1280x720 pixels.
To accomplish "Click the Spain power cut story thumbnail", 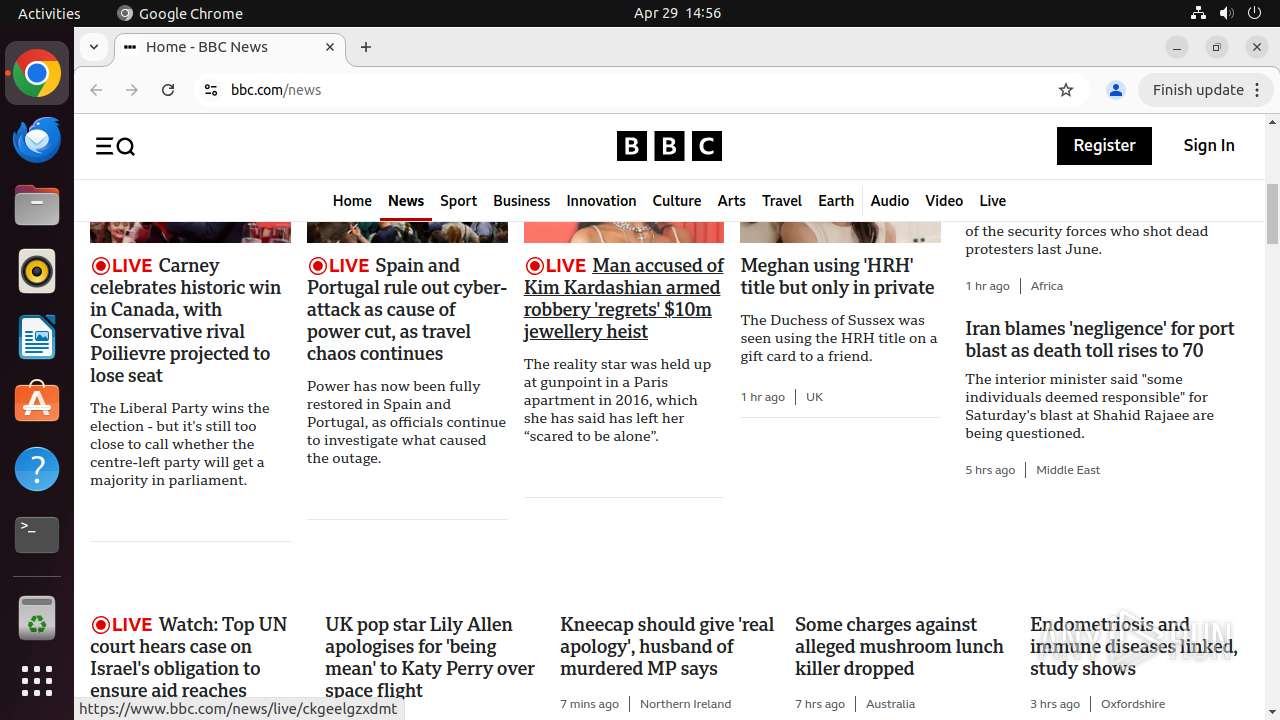I will (407, 232).
